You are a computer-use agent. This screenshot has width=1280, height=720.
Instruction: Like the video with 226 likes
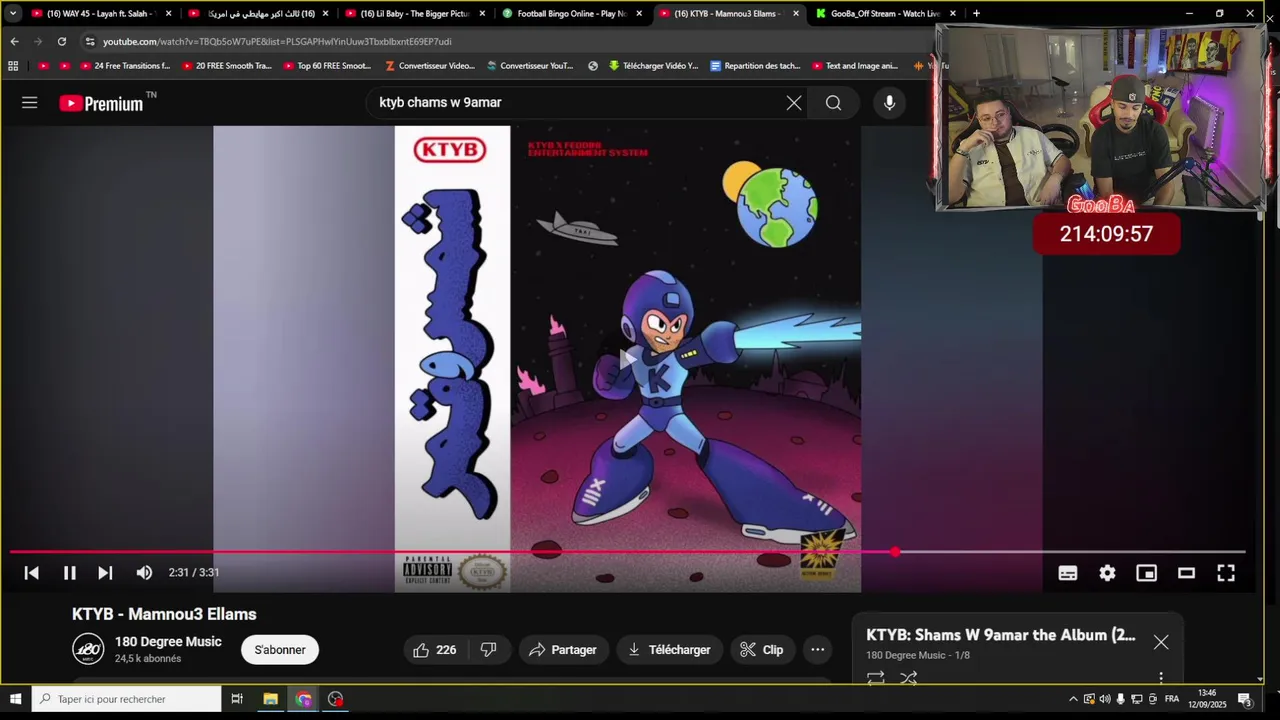(x=435, y=650)
